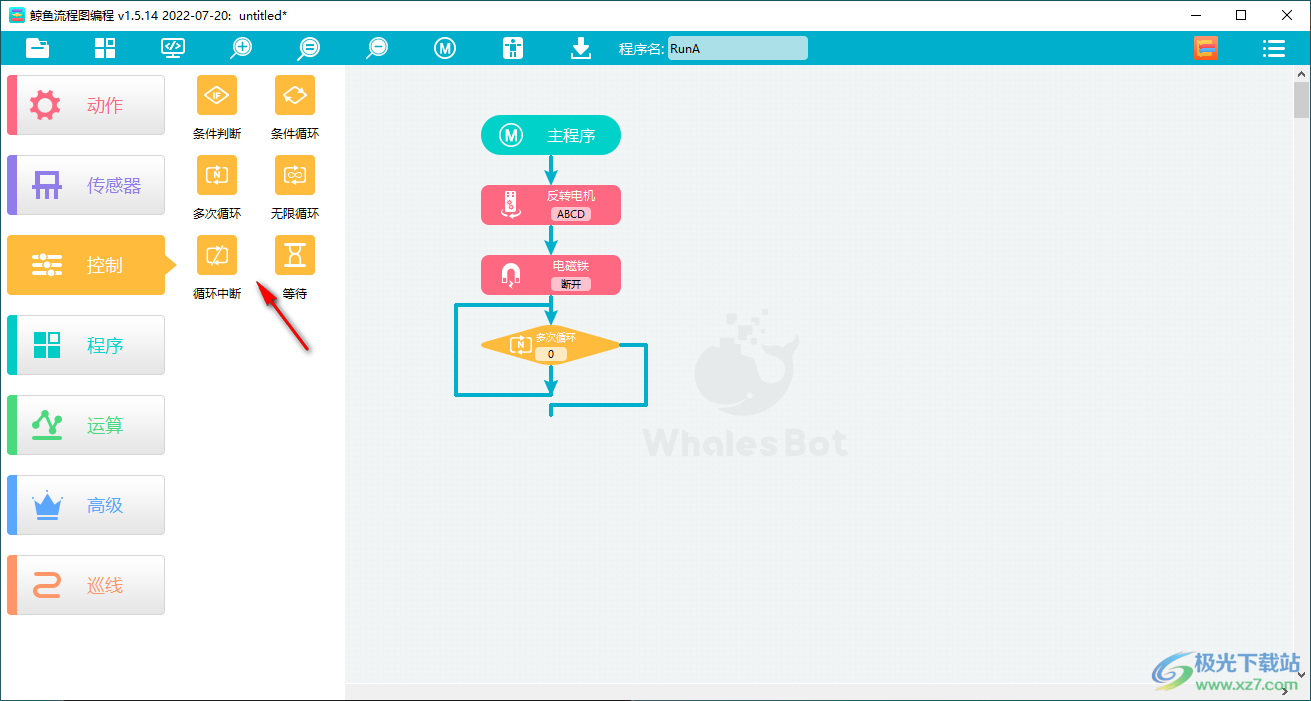Click the reset zoom magnifier icon
The image size is (1311, 701).
click(309, 48)
